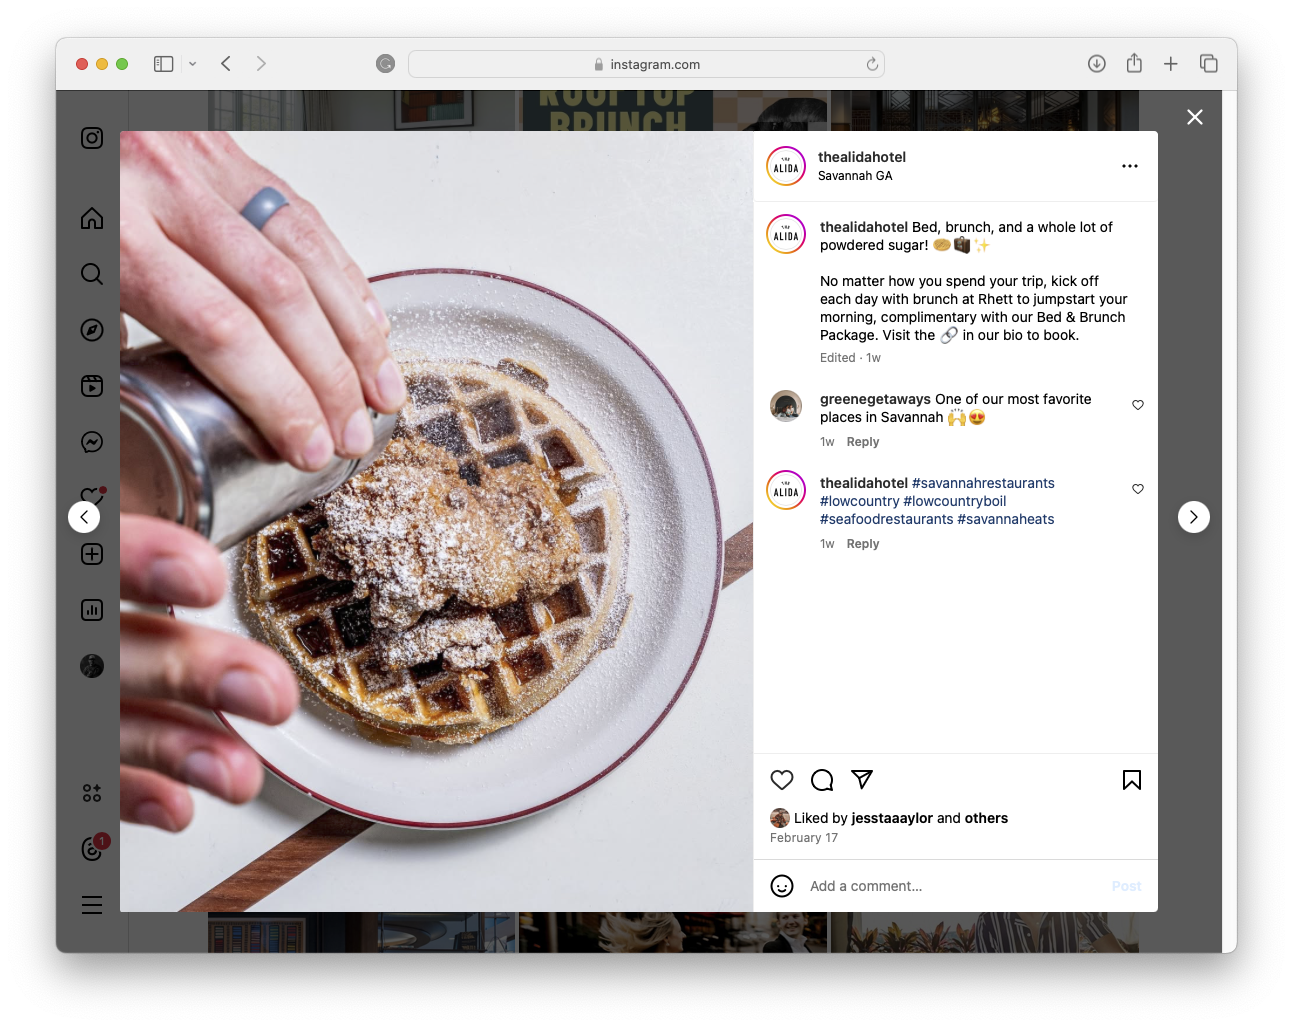The width and height of the screenshot is (1293, 1027).
Task: Expand Safari sidebar dropdown chevron
Action: (x=193, y=64)
